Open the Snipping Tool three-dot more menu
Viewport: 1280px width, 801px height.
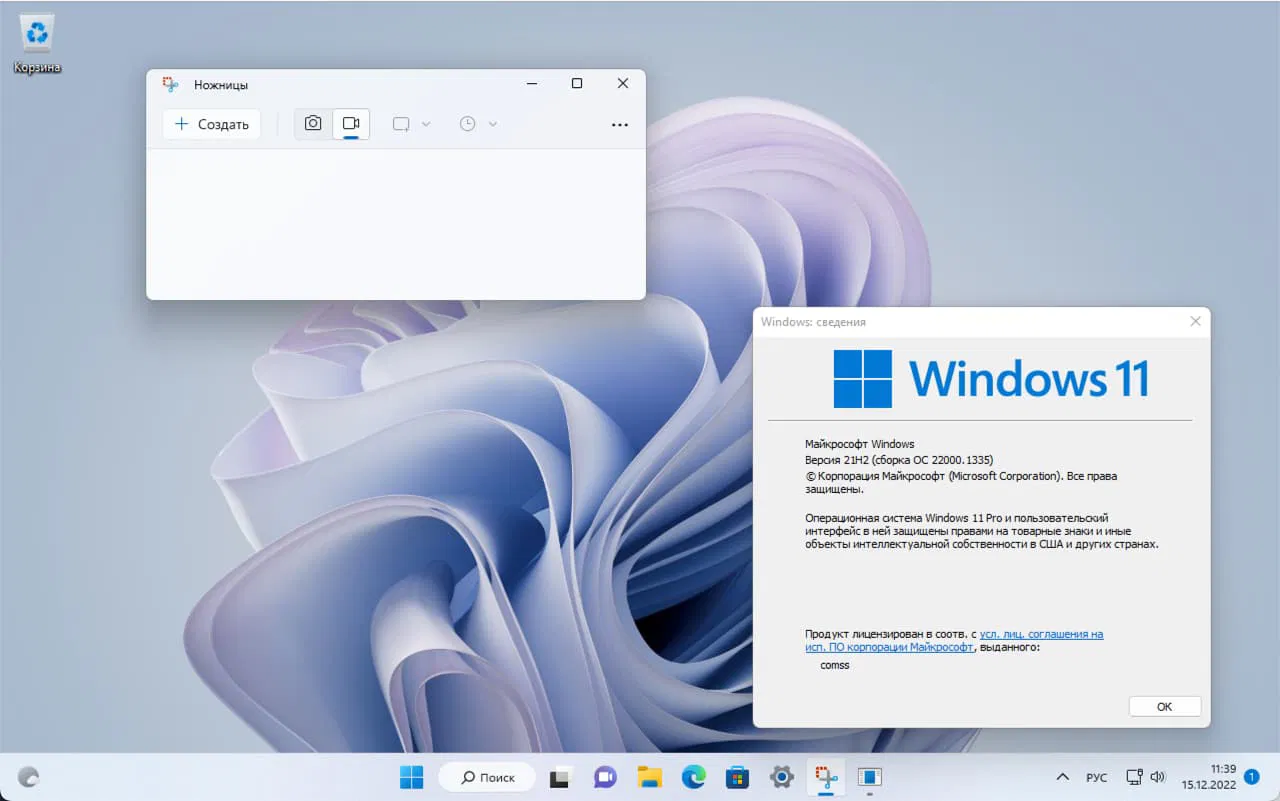[620, 125]
